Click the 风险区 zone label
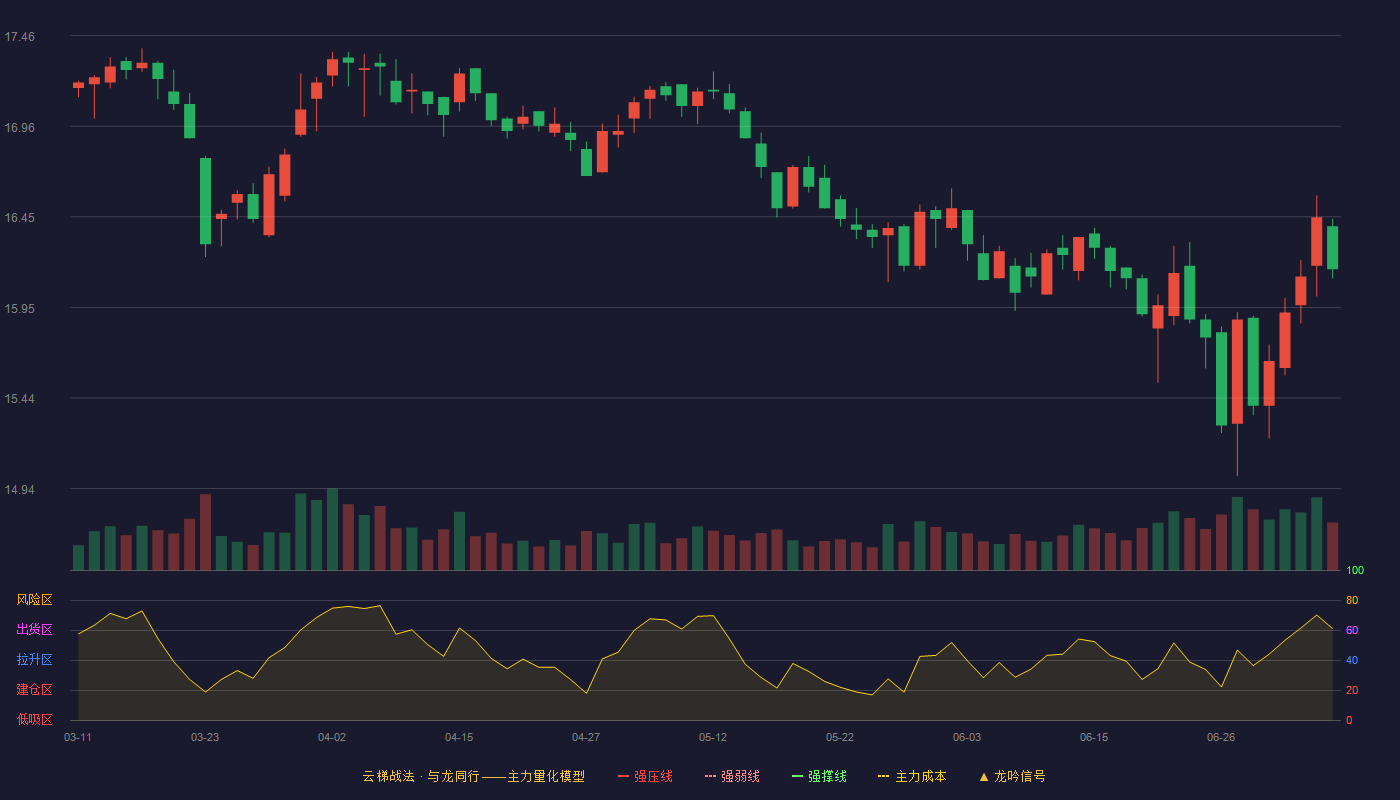This screenshot has height=800, width=1400. pyautogui.click(x=34, y=600)
